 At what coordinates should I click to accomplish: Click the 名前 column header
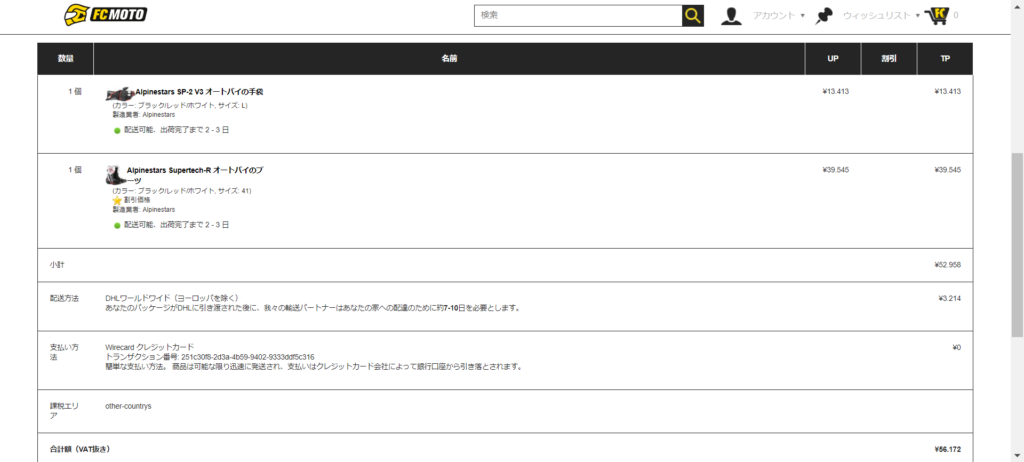click(449, 59)
